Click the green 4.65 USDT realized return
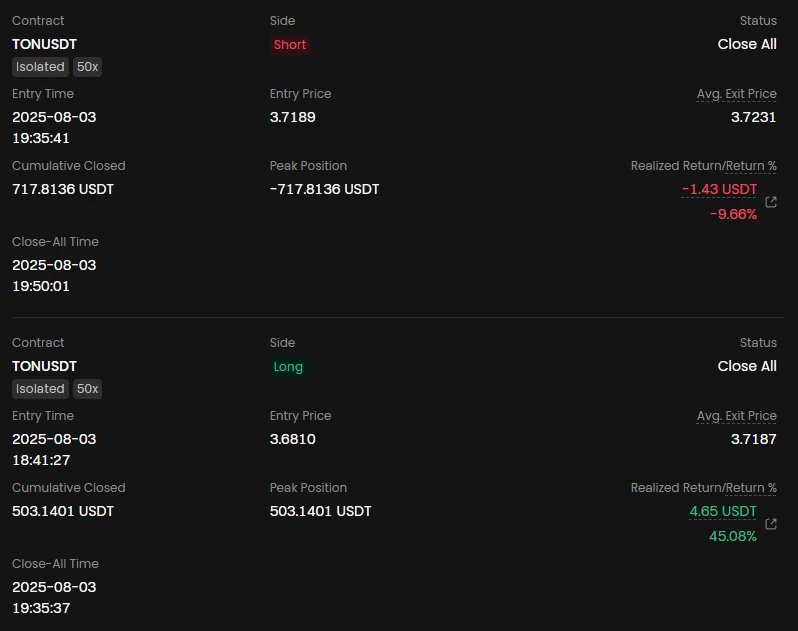The width and height of the screenshot is (798, 631). 722,511
